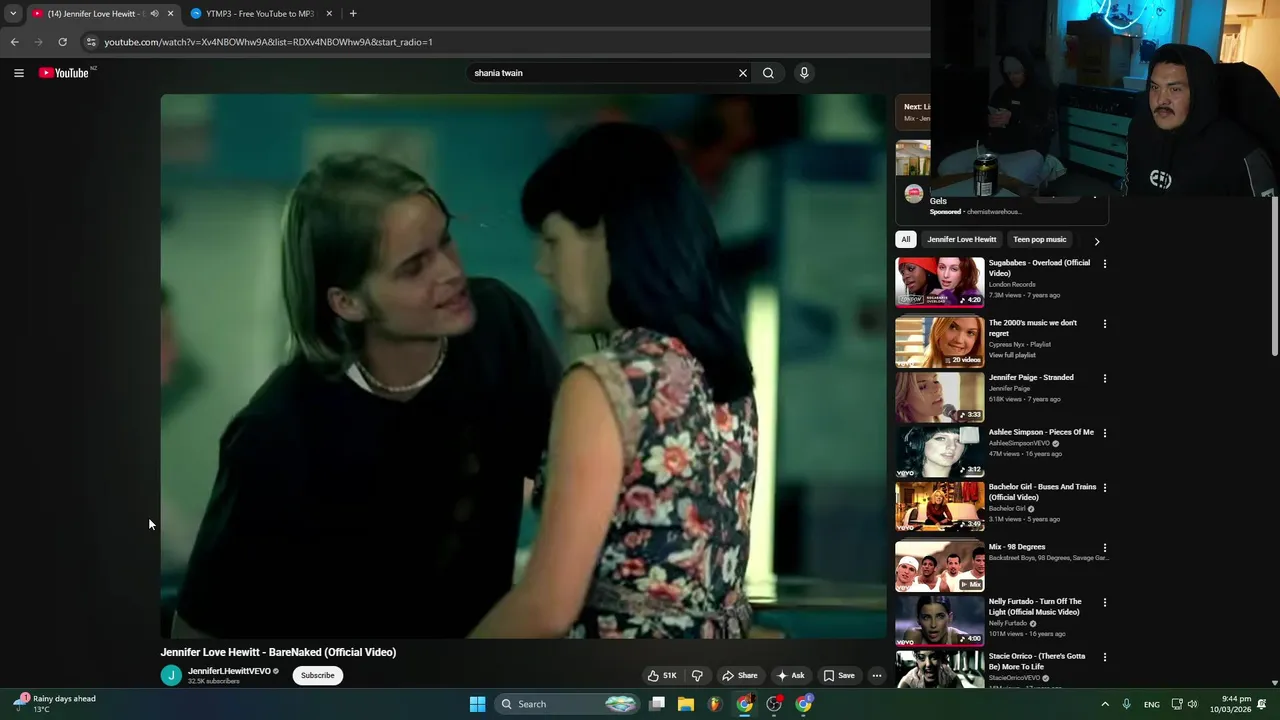Open JenniferLHewittVEVO channel name link
This screenshot has width=1280, height=720.
coord(229,671)
